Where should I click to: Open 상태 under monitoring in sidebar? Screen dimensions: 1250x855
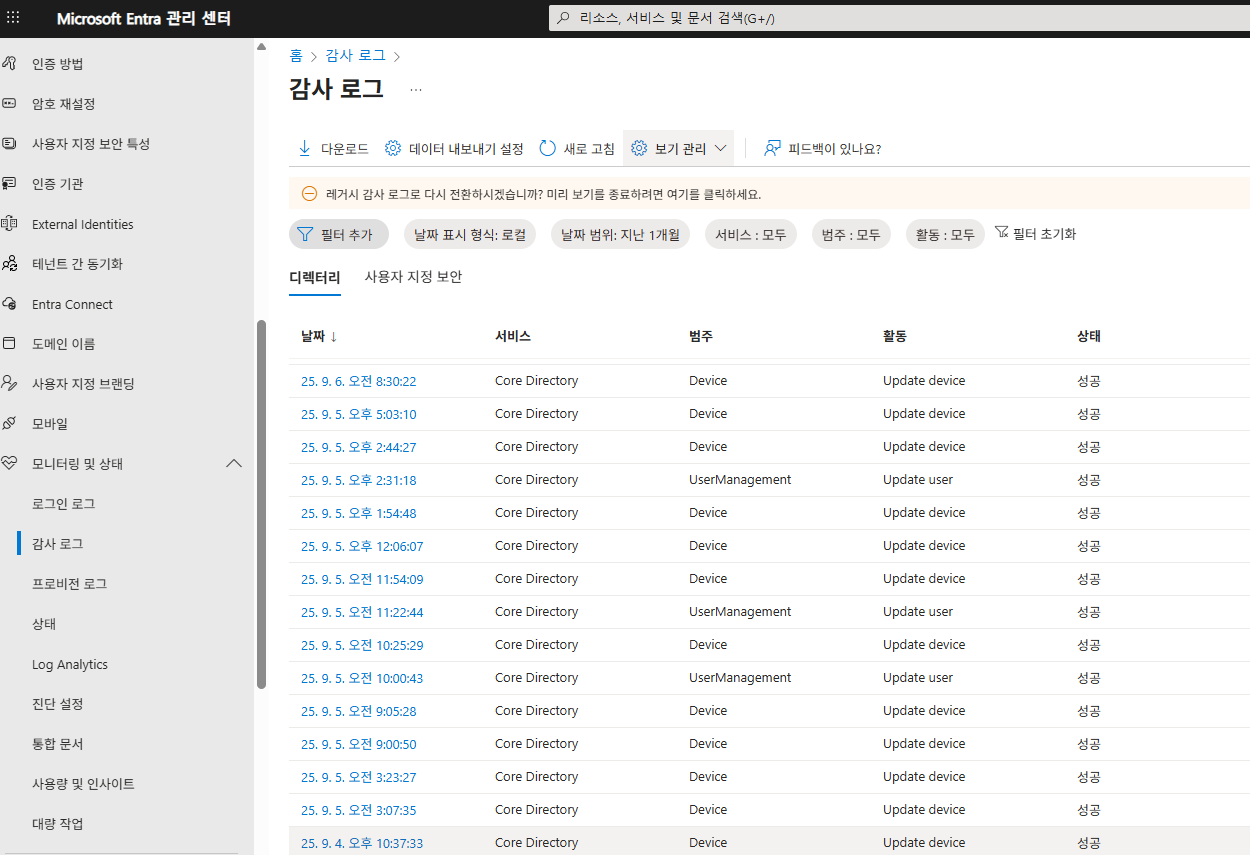[x=44, y=624]
